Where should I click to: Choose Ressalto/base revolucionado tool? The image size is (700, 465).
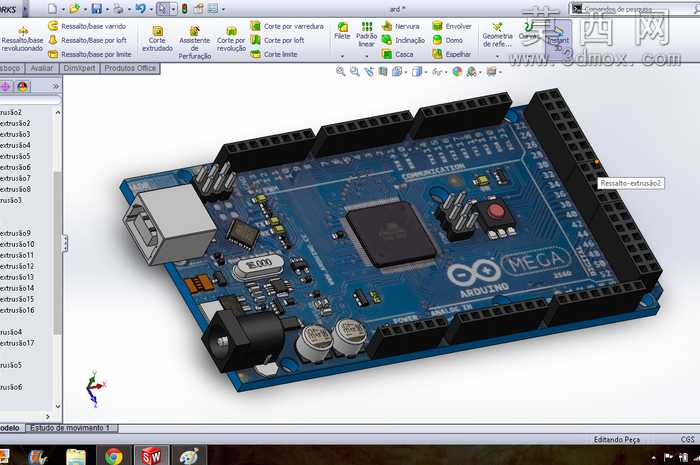click(x=22, y=39)
